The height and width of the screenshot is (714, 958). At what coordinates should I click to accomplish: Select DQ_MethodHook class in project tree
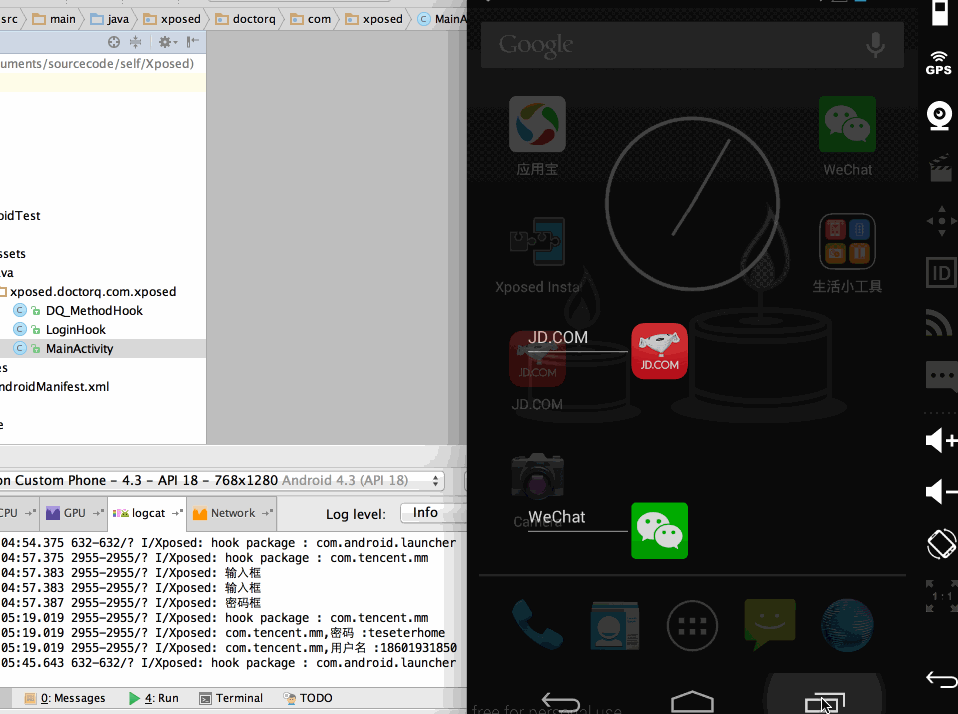coord(93,310)
